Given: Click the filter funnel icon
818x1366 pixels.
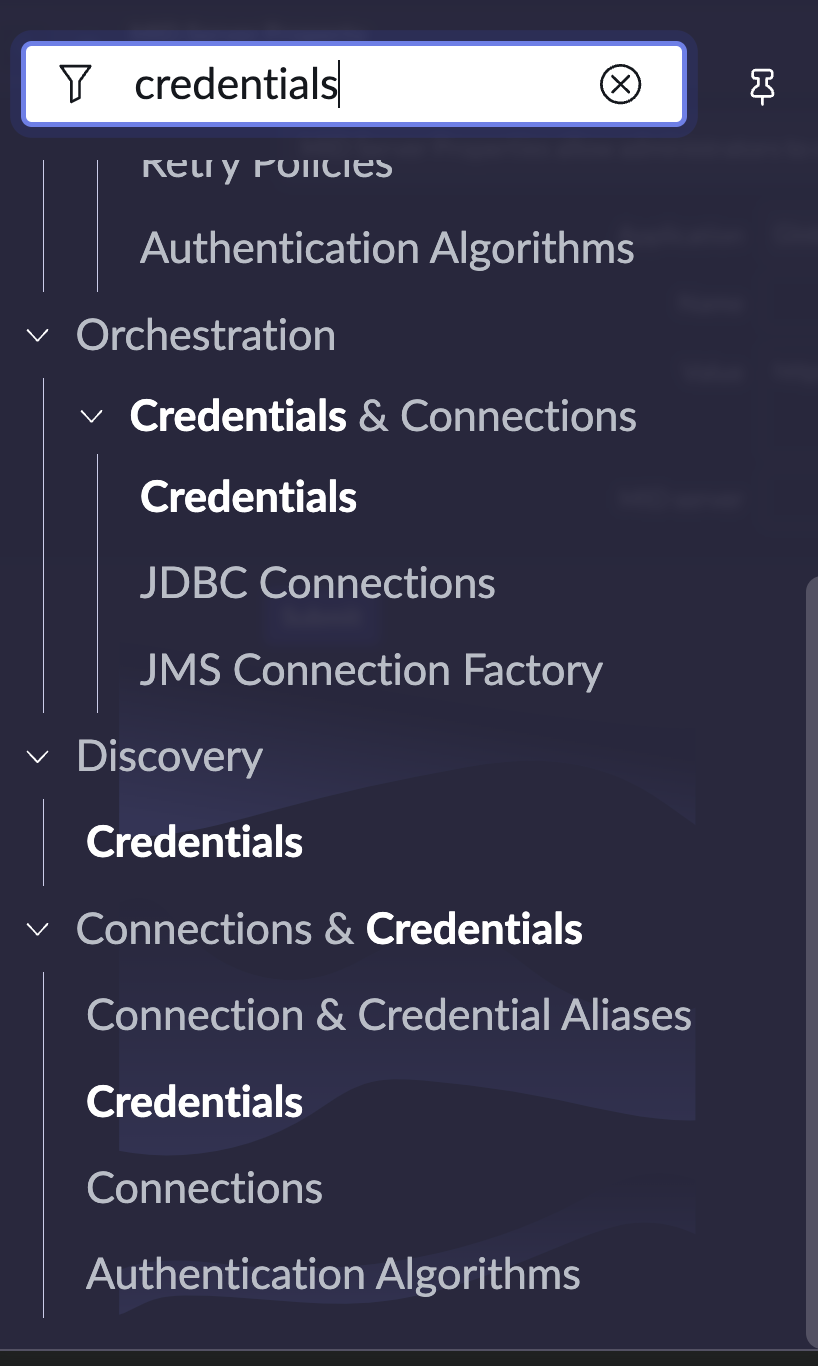Looking at the screenshot, I should point(75,84).
